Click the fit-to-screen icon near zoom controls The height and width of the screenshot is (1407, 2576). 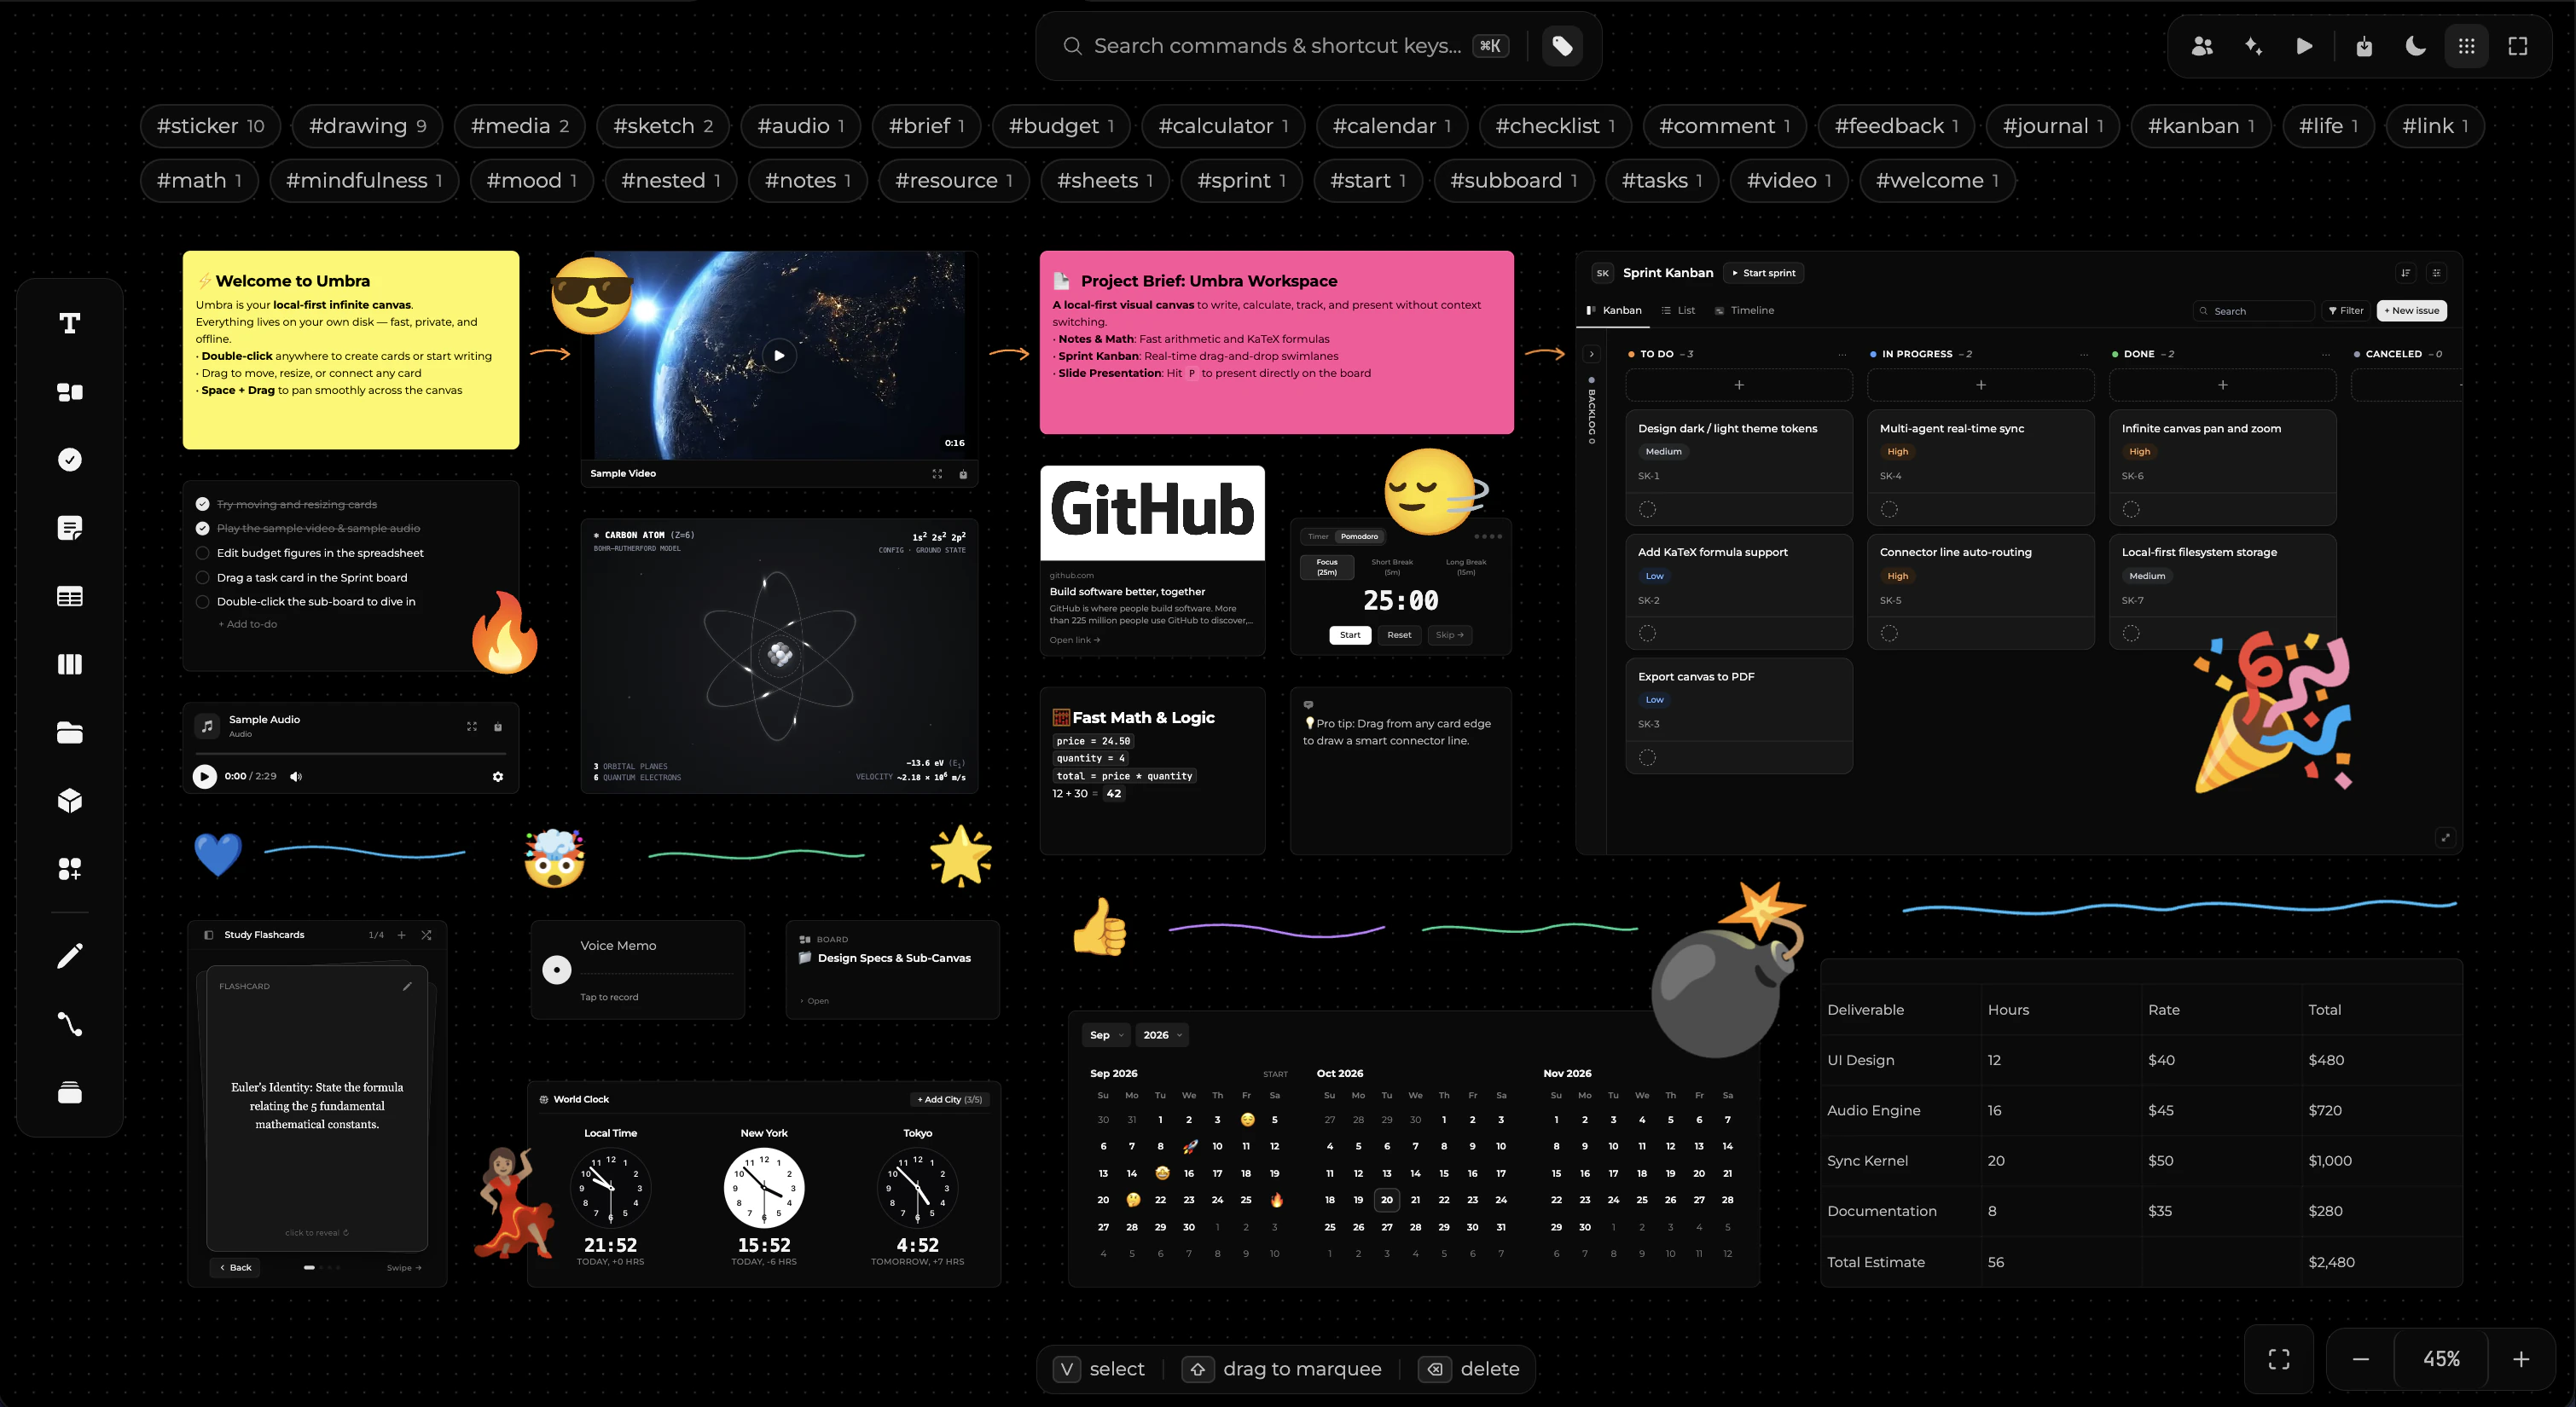[x=2279, y=1358]
